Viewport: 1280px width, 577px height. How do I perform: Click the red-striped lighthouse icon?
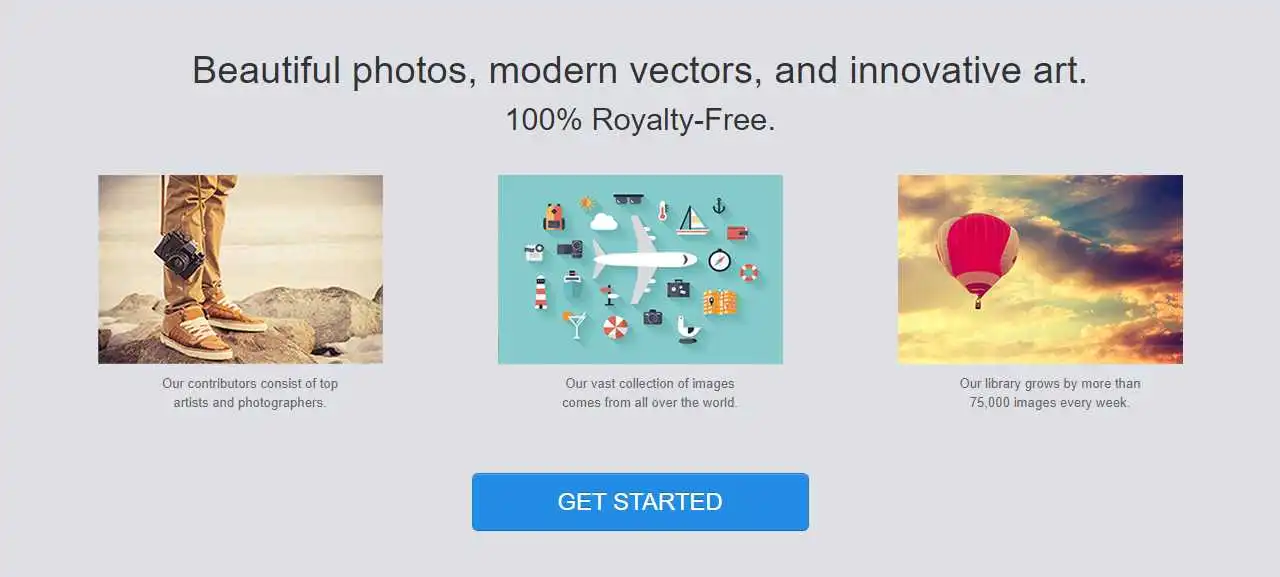click(x=541, y=292)
